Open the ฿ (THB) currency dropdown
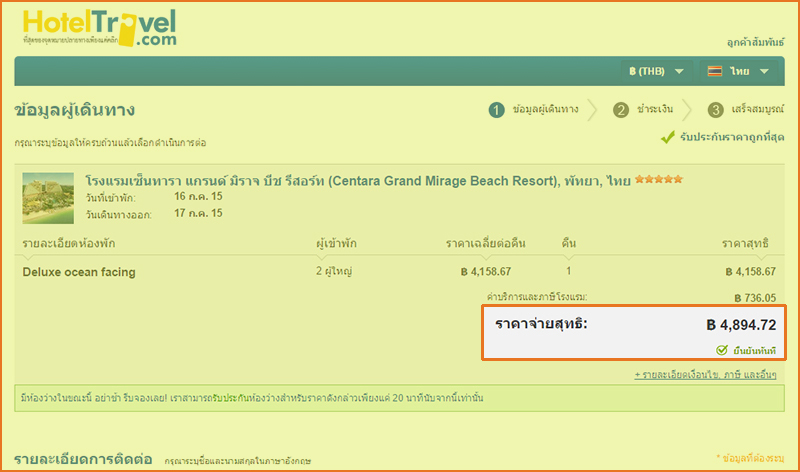 click(656, 71)
